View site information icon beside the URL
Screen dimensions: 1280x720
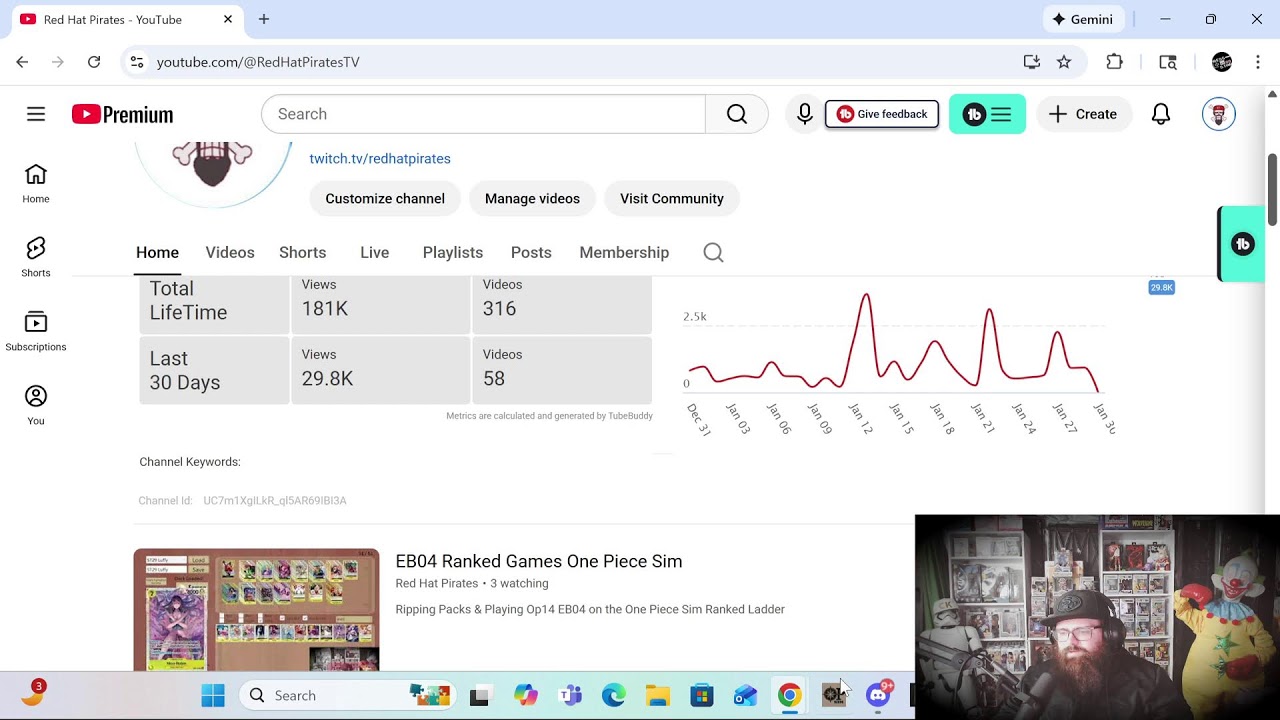pyautogui.click(x=137, y=62)
